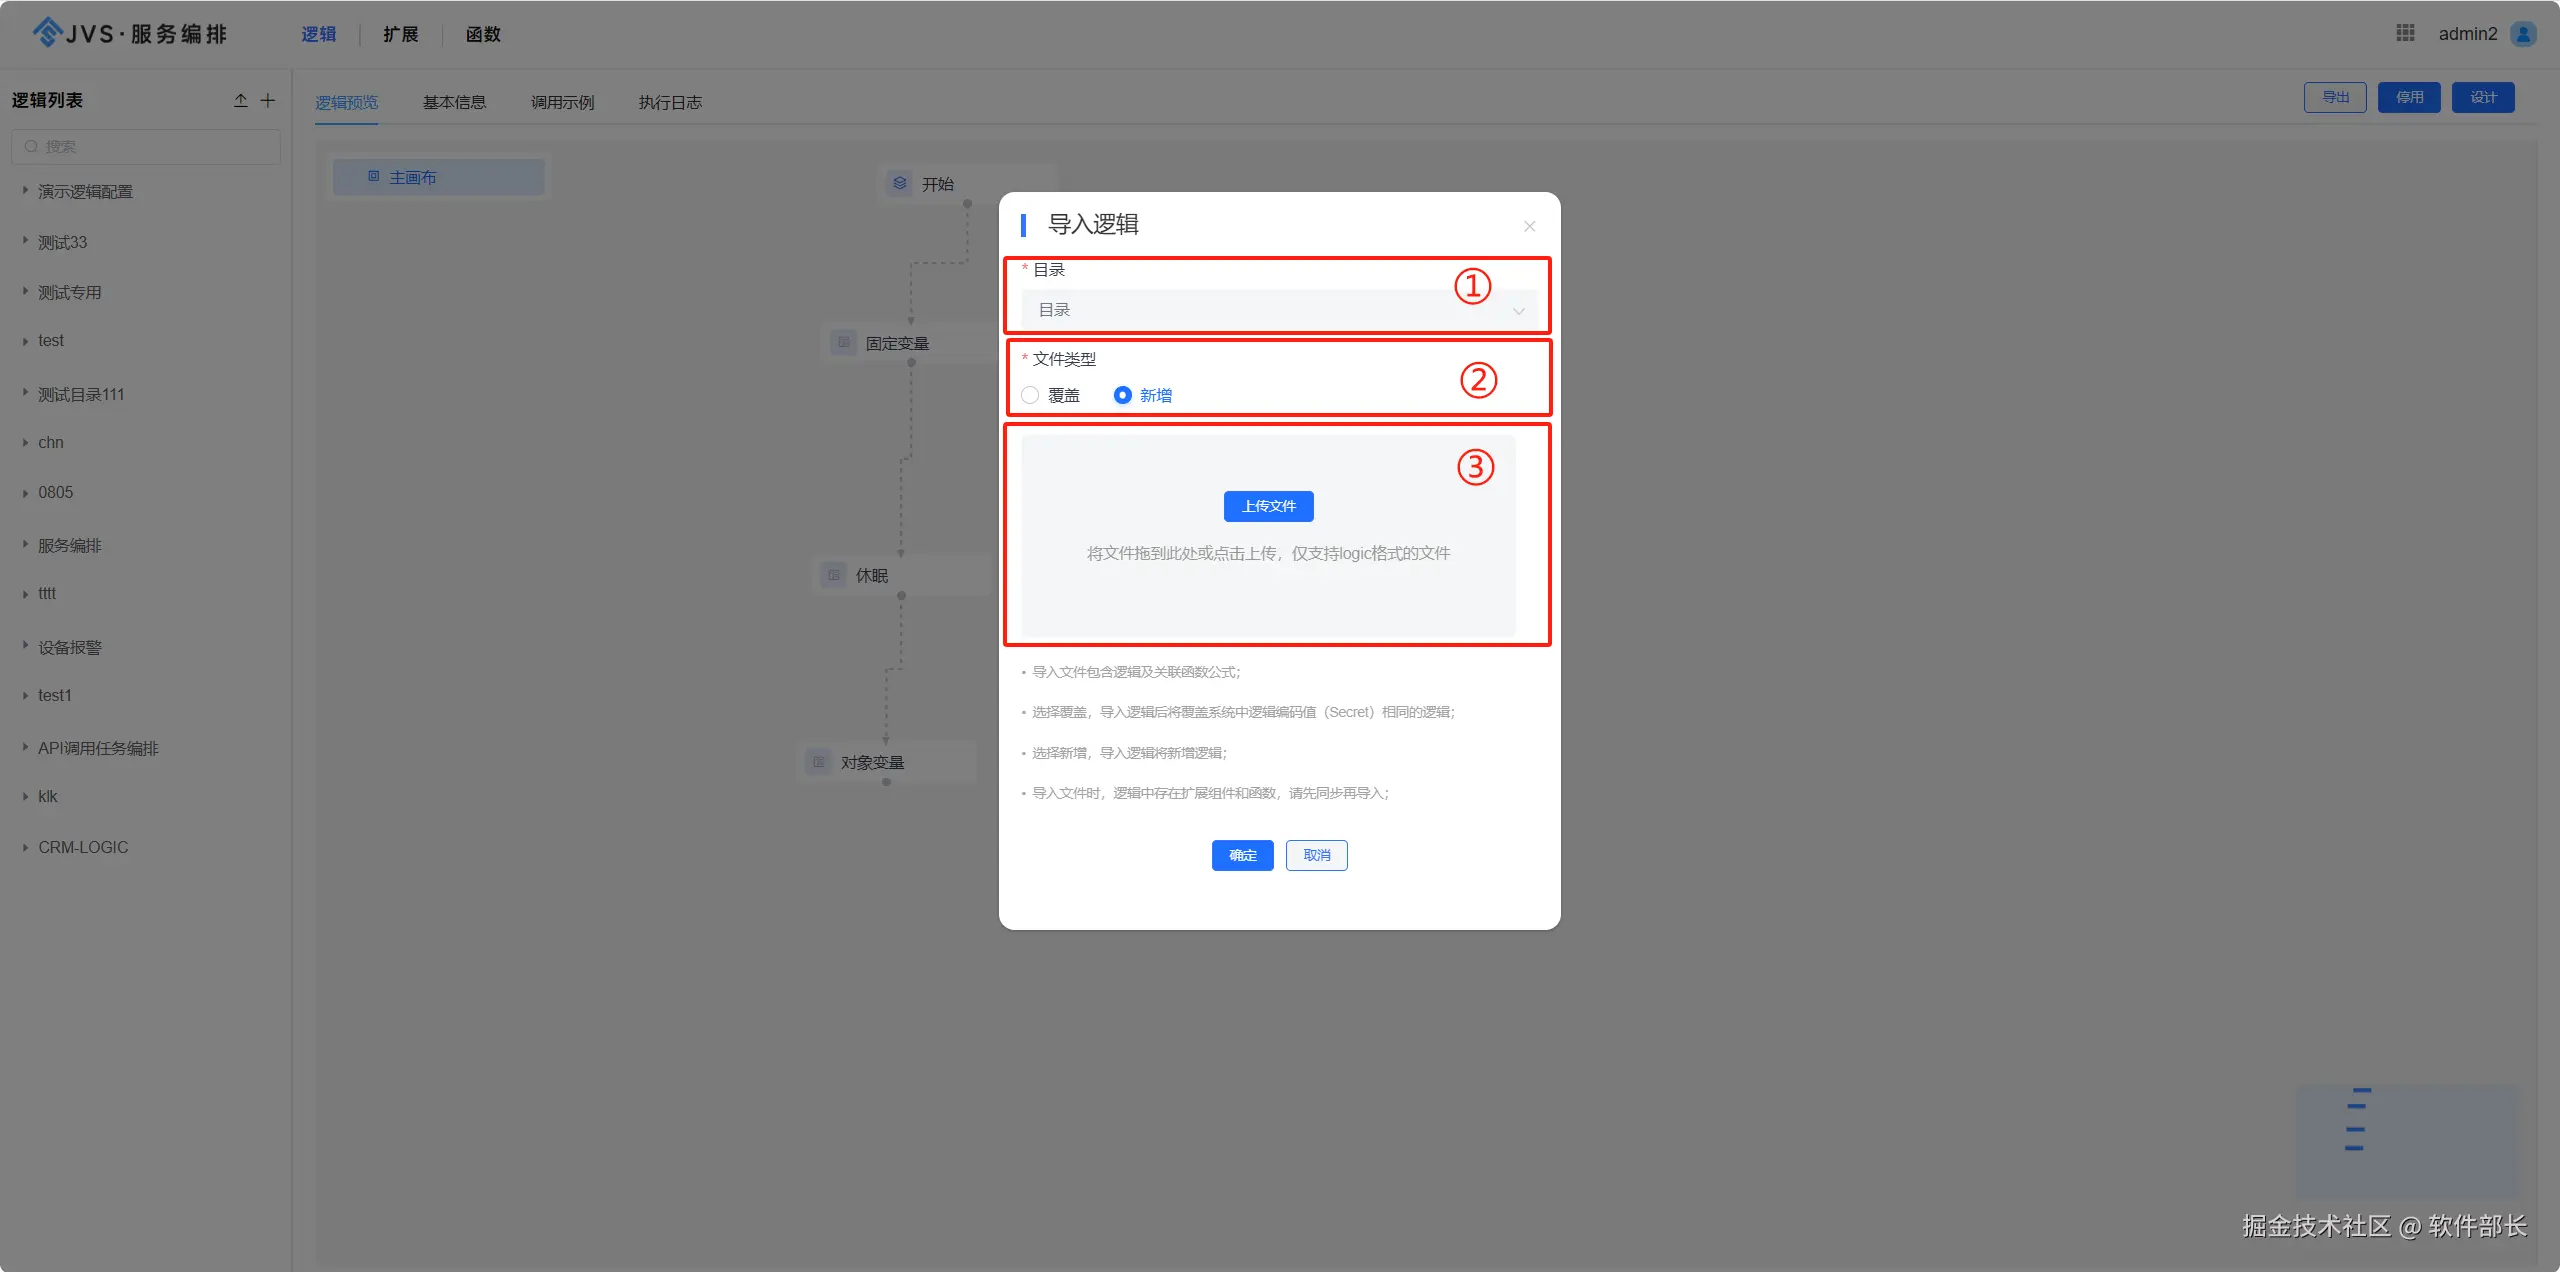The width and height of the screenshot is (2560, 1272).
Task: Switch to the 基本信息 tab
Action: pos(454,102)
